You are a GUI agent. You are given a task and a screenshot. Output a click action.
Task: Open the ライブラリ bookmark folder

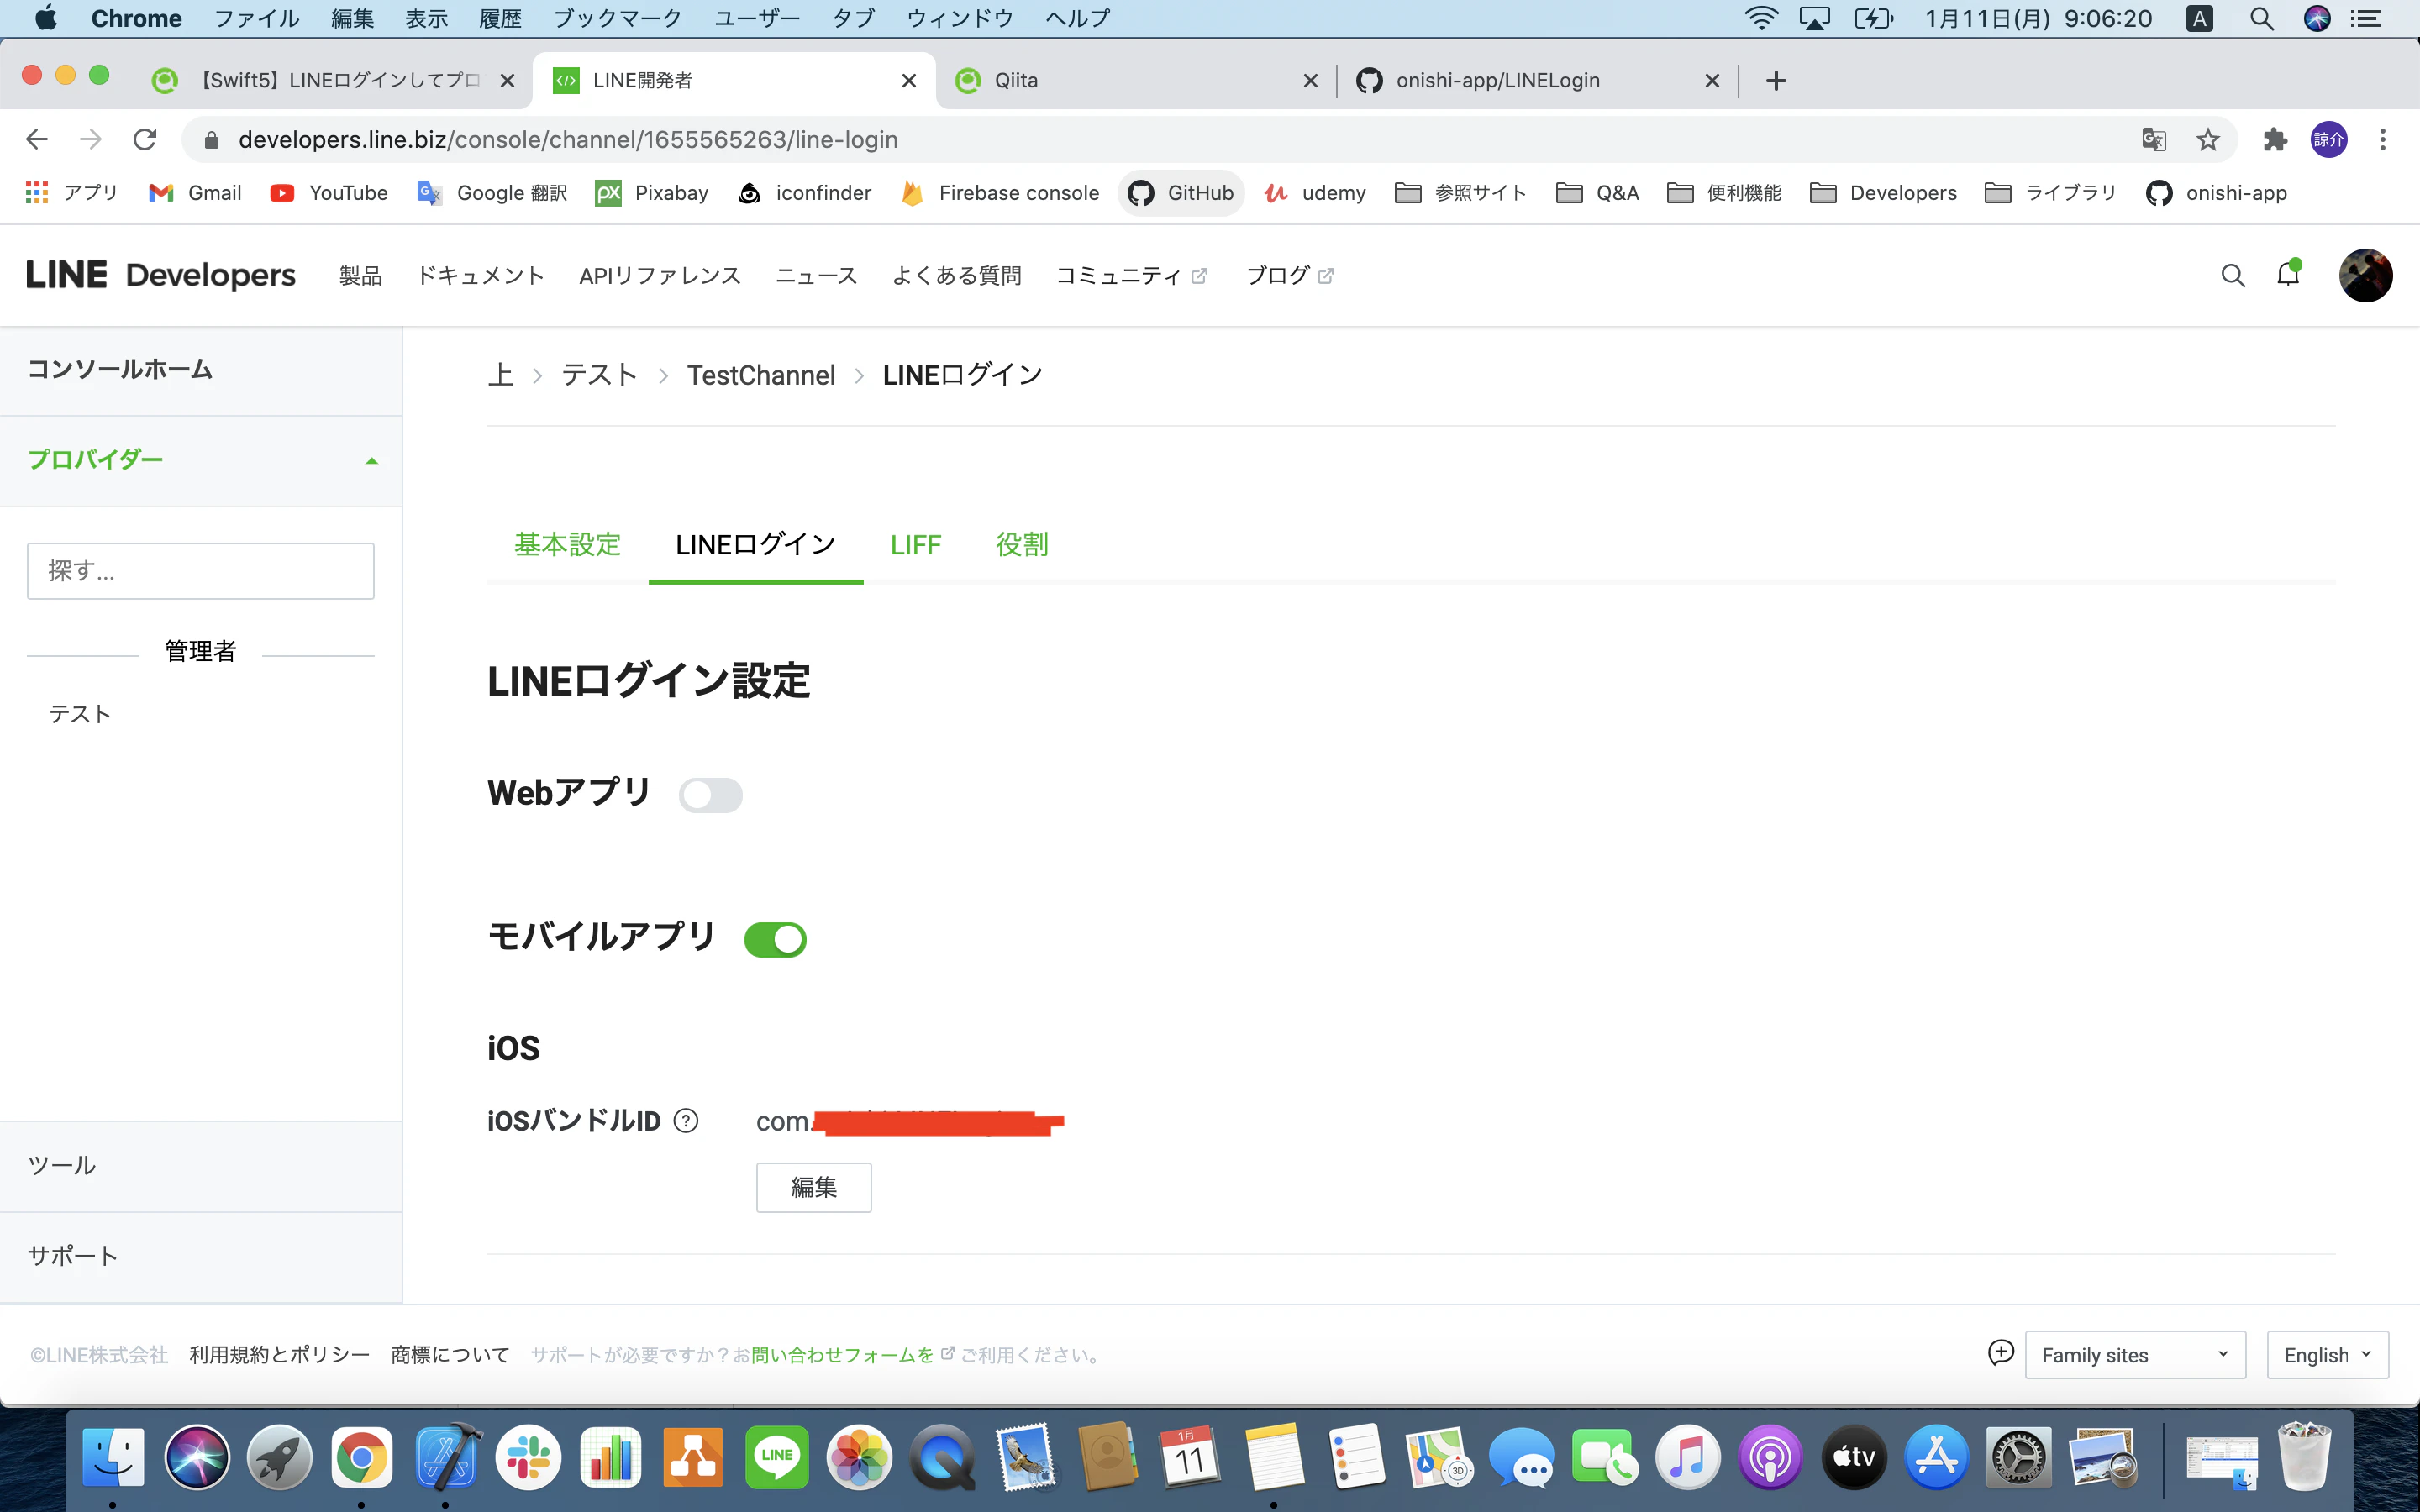2051,193
